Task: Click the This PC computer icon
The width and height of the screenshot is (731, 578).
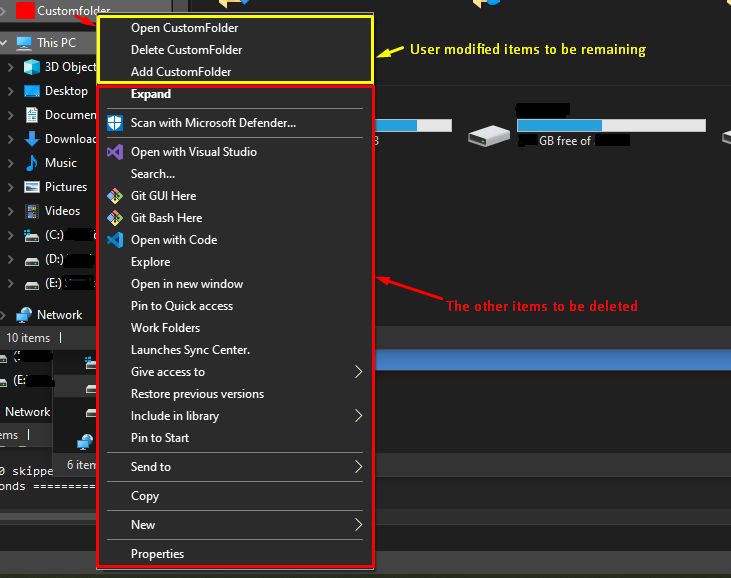Action: [24, 43]
